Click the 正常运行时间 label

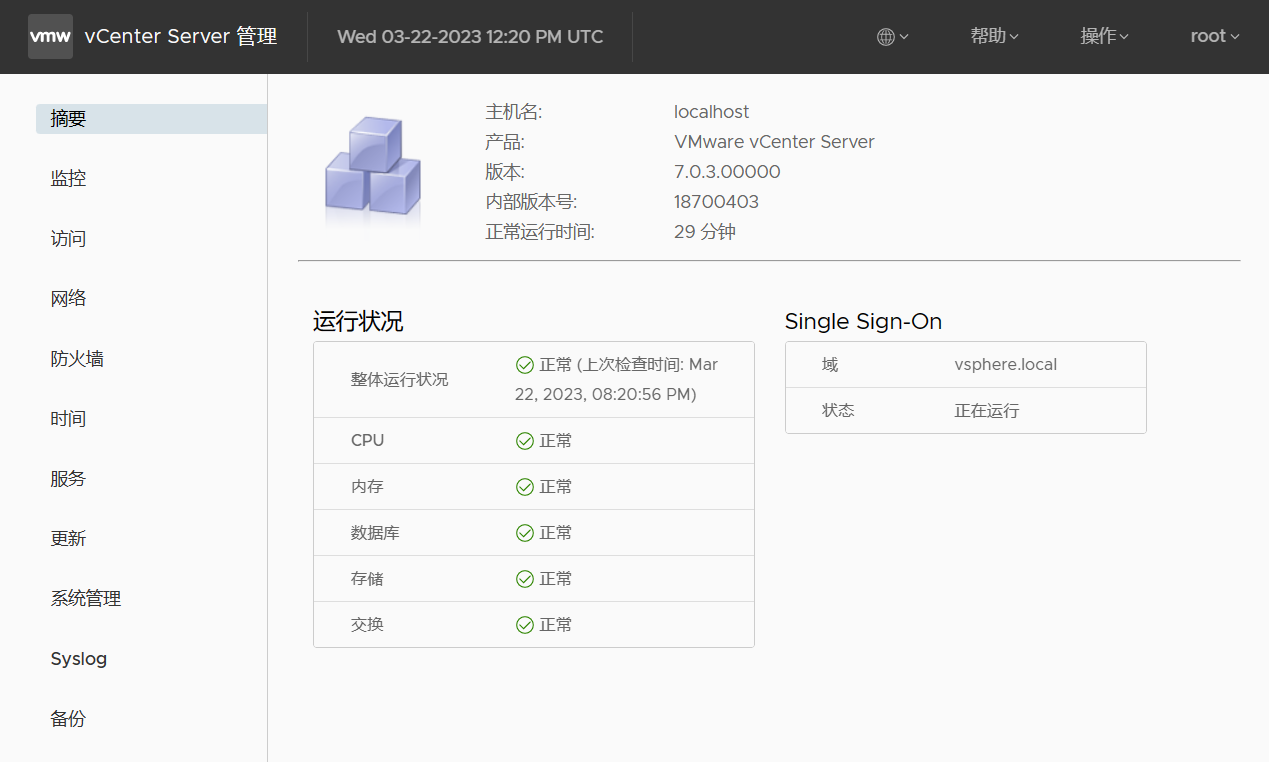pyautogui.click(x=540, y=232)
